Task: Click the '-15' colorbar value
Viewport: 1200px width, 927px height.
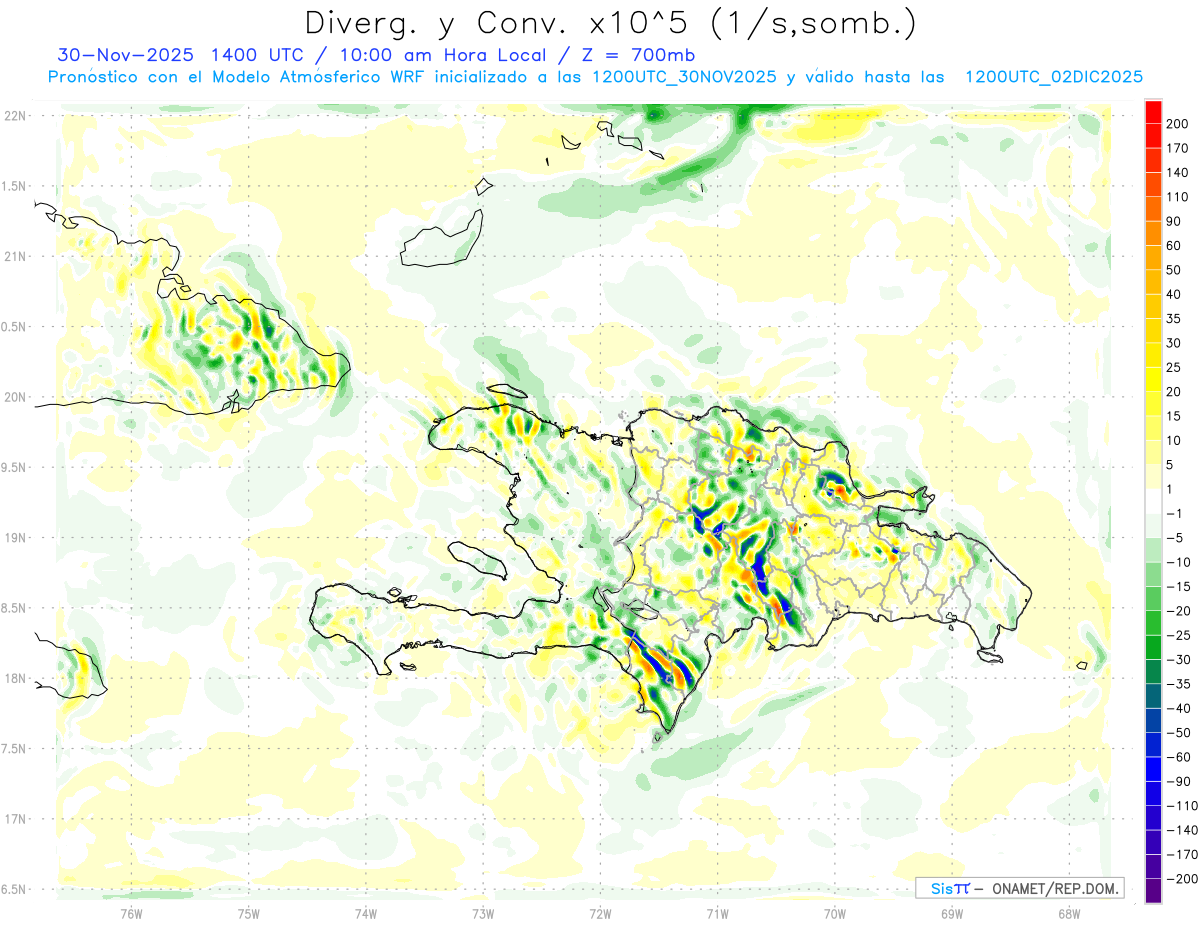Action: point(1177,586)
